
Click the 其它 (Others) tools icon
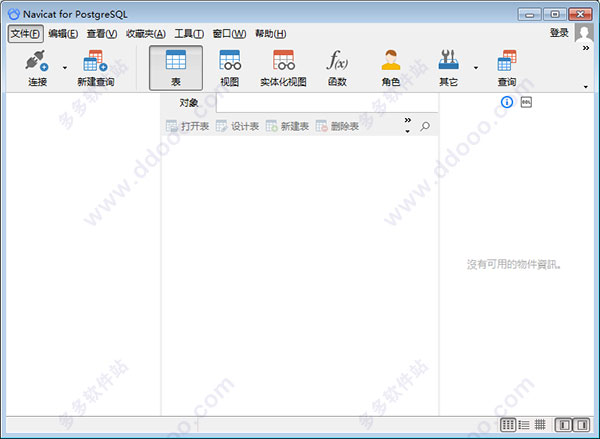pyautogui.click(x=448, y=60)
